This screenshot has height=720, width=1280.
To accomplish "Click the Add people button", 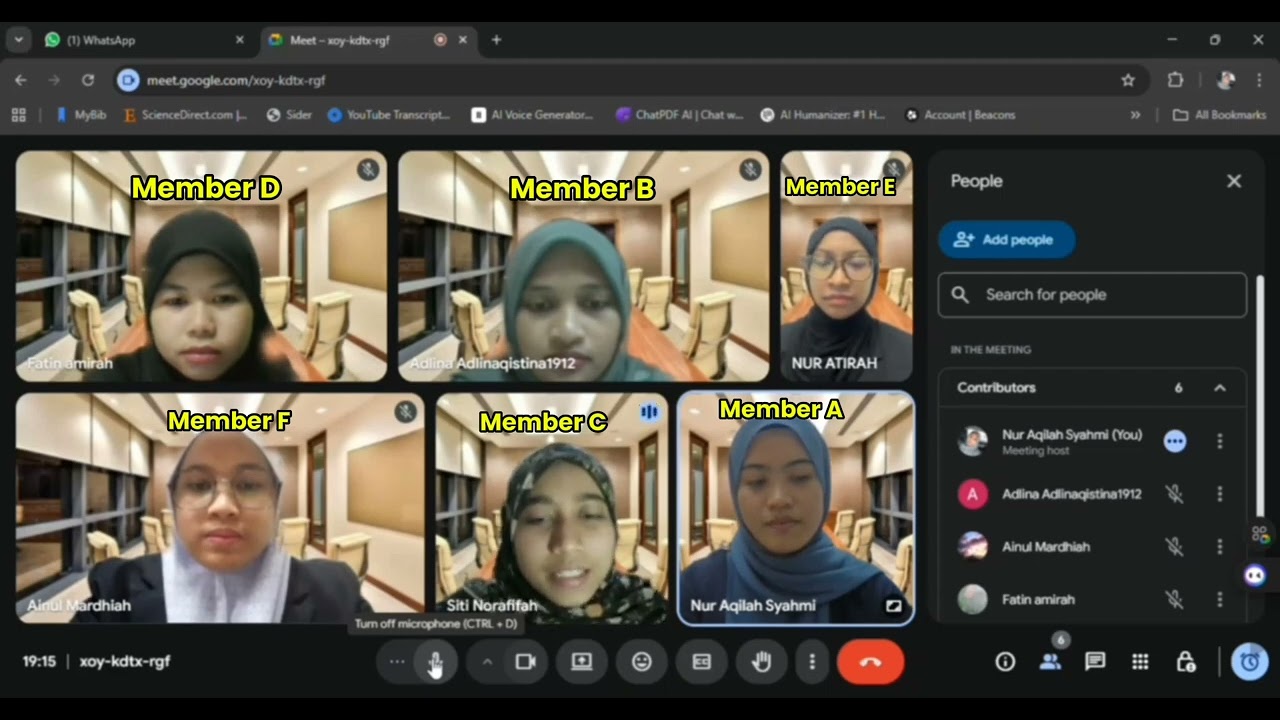I will 1006,240.
